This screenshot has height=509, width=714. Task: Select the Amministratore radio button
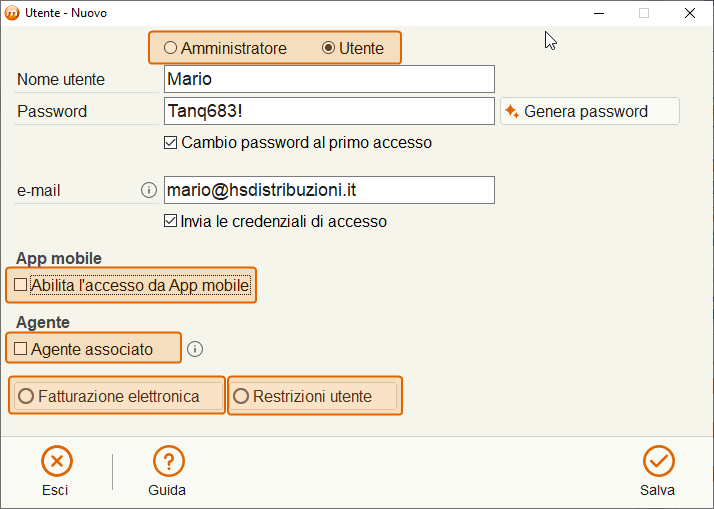click(170, 48)
